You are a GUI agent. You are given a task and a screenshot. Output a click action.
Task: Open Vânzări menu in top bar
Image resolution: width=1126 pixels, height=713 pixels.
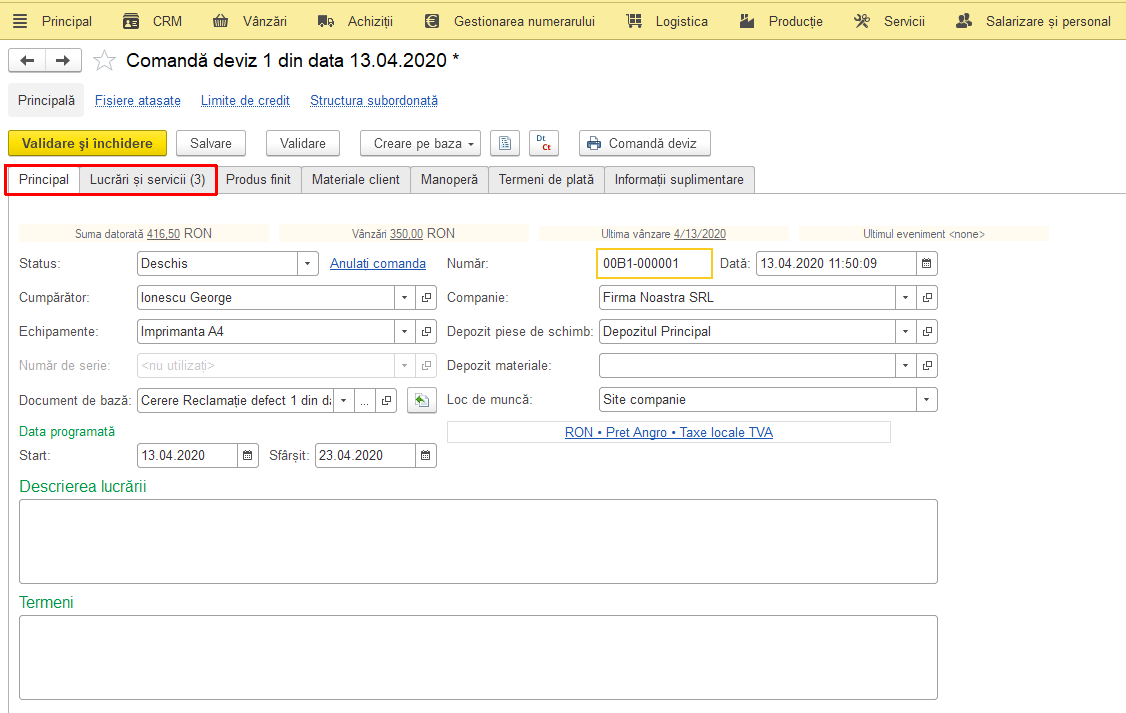click(x=250, y=22)
